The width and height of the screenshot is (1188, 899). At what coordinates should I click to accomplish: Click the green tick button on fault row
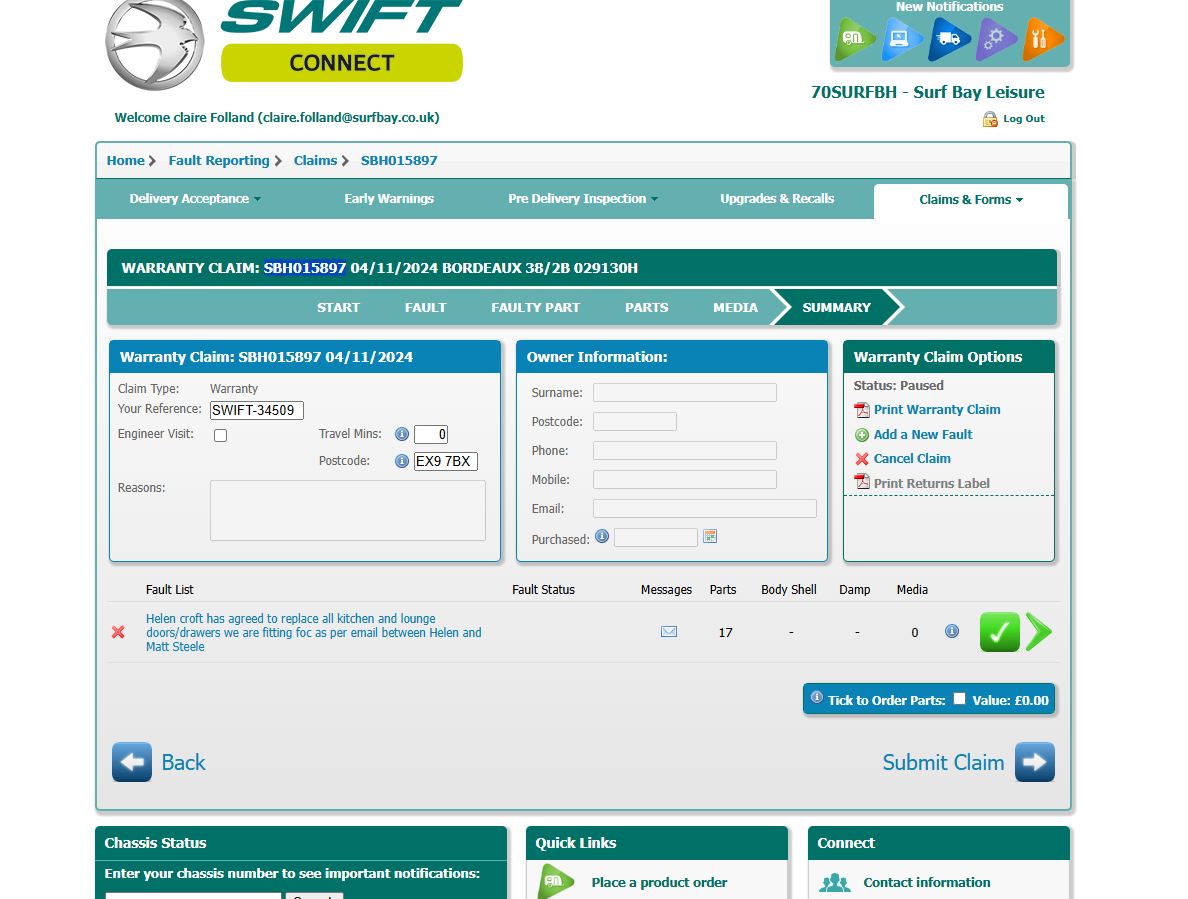tap(999, 632)
